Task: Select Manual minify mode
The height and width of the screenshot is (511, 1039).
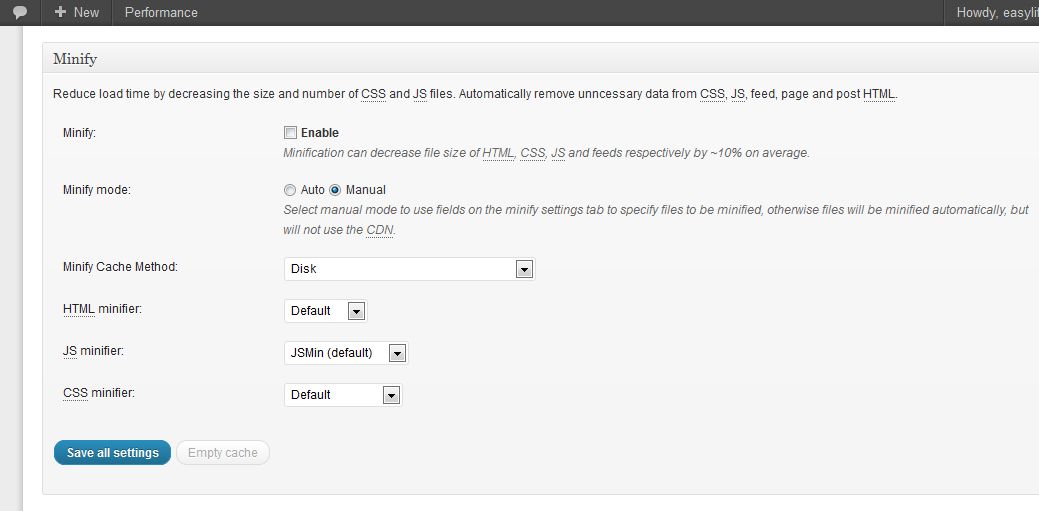Action: click(x=335, y=190)
